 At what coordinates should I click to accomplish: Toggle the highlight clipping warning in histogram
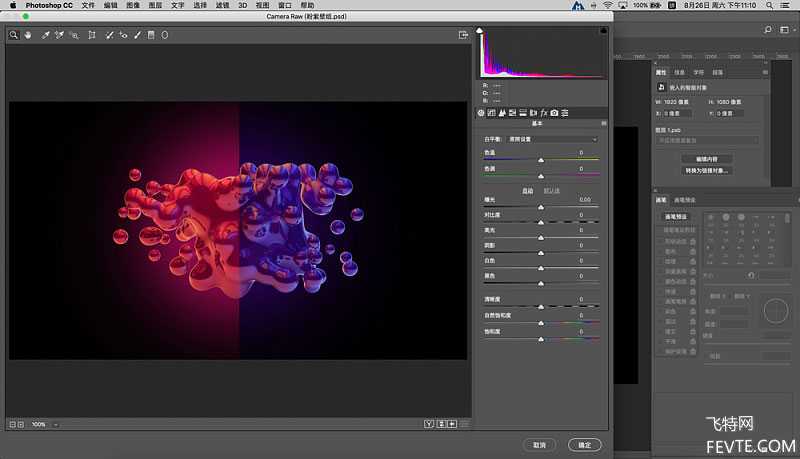pyautogui.click(x=603, y=31)
